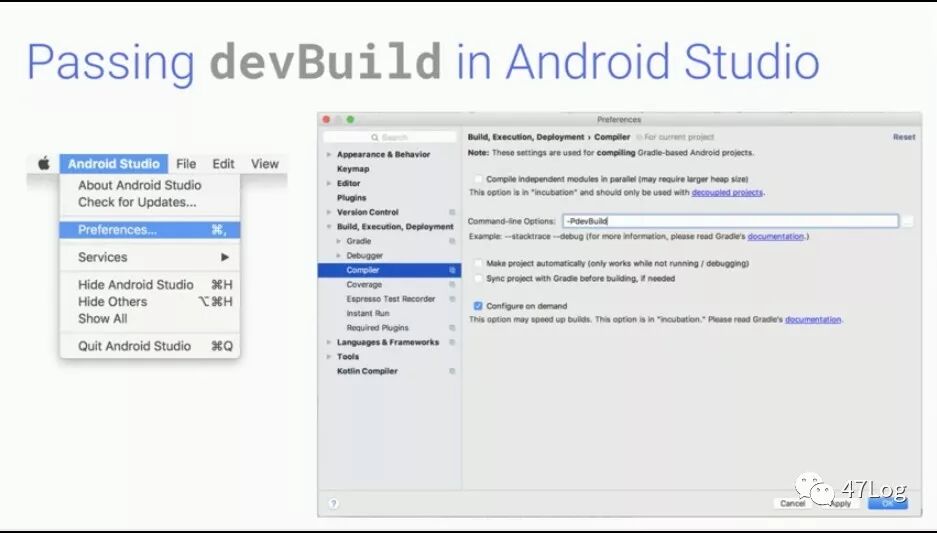Image resolution: width=937 pixels, height=533 pixels.
Task: Open the Apple menu icon
Action: click(x=44, y=163)
